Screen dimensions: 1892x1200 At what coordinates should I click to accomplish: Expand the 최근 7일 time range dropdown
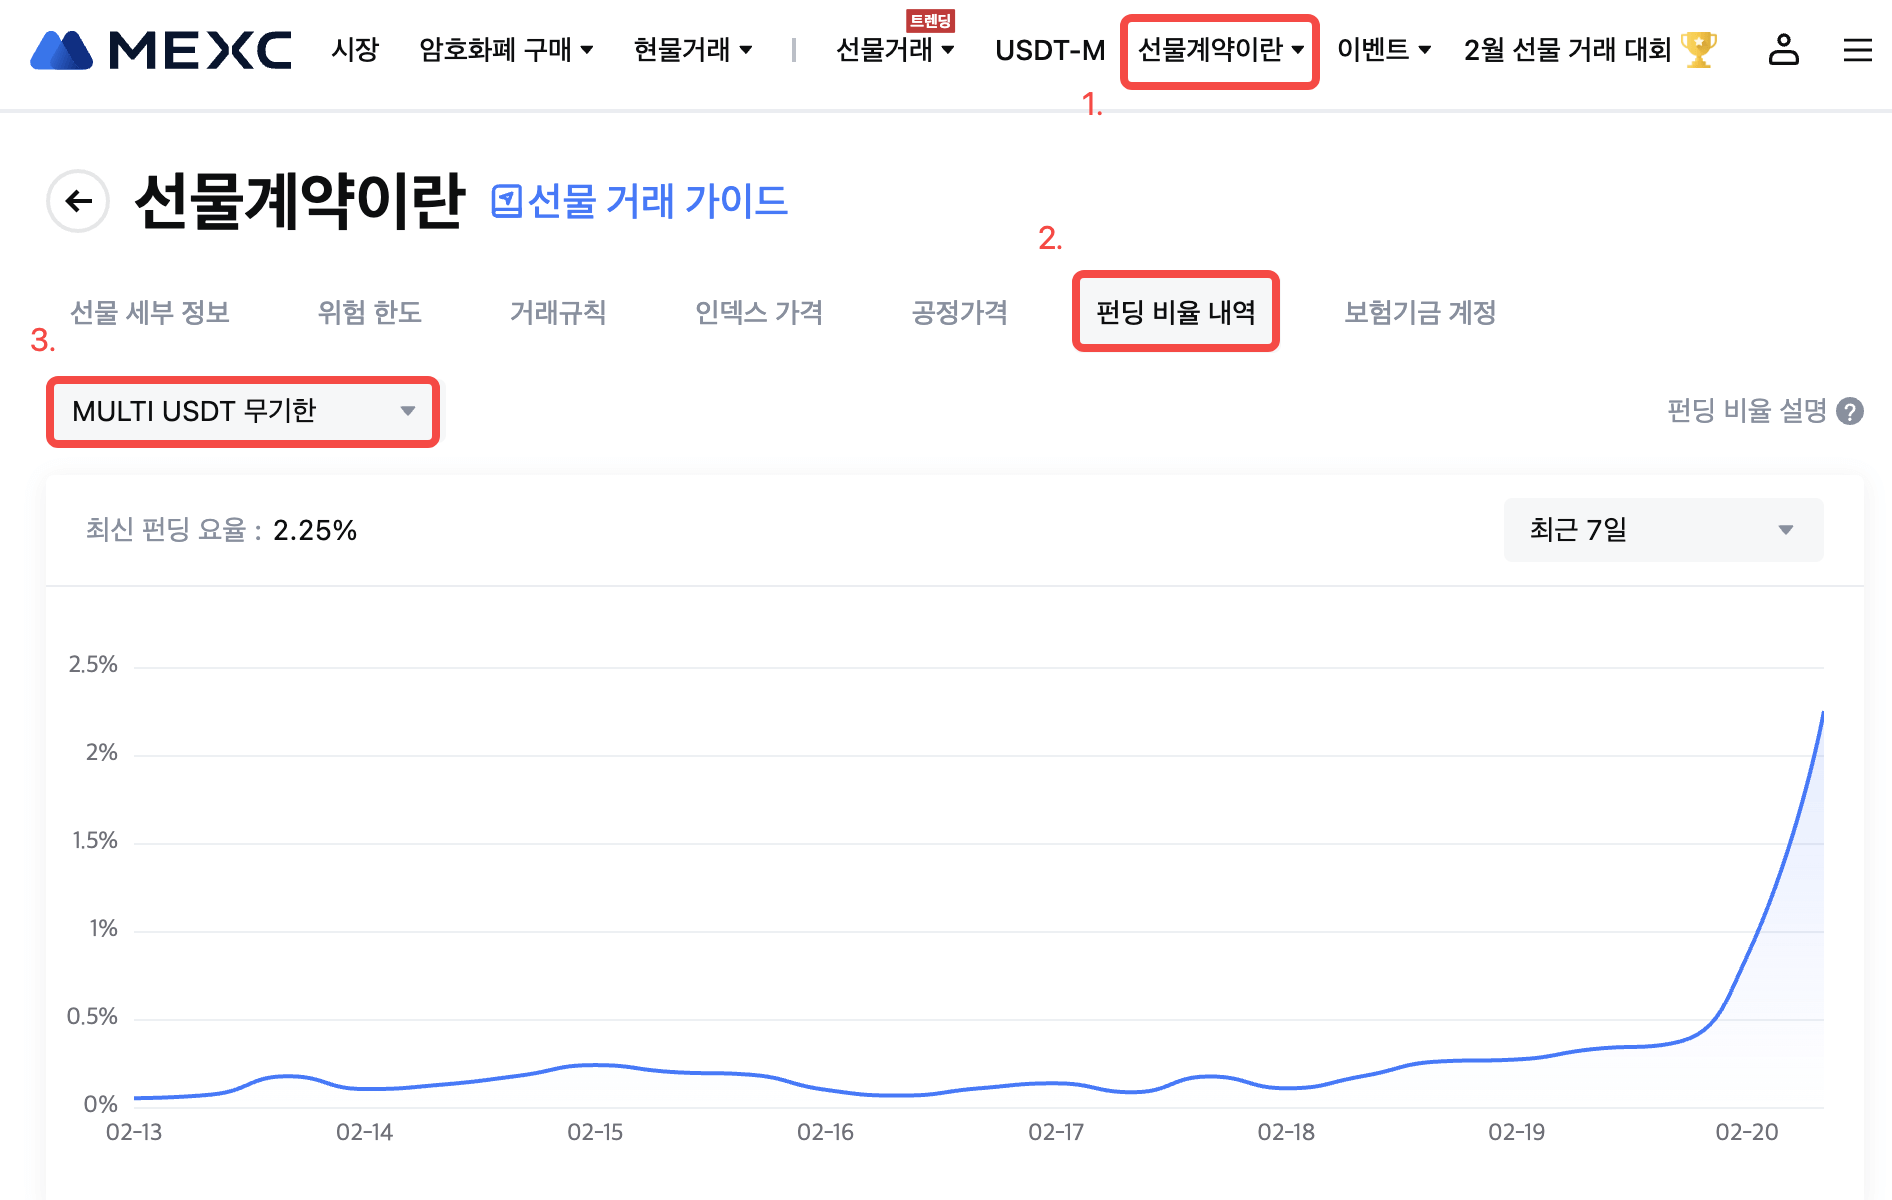pos(1663,530)
